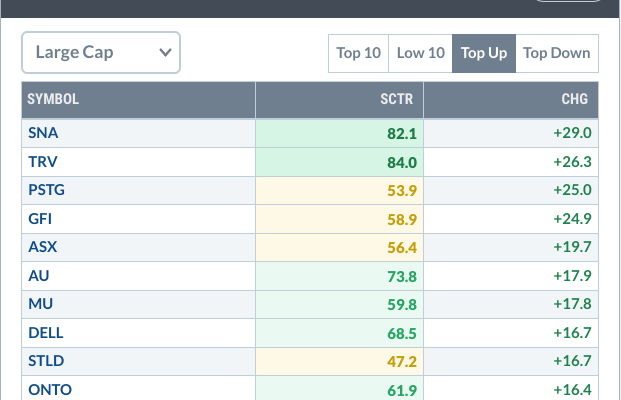Click SCTR value 59.8 for MU
Image resolution: width=621 pixels, height=400 pixels.
coord(402,305)
